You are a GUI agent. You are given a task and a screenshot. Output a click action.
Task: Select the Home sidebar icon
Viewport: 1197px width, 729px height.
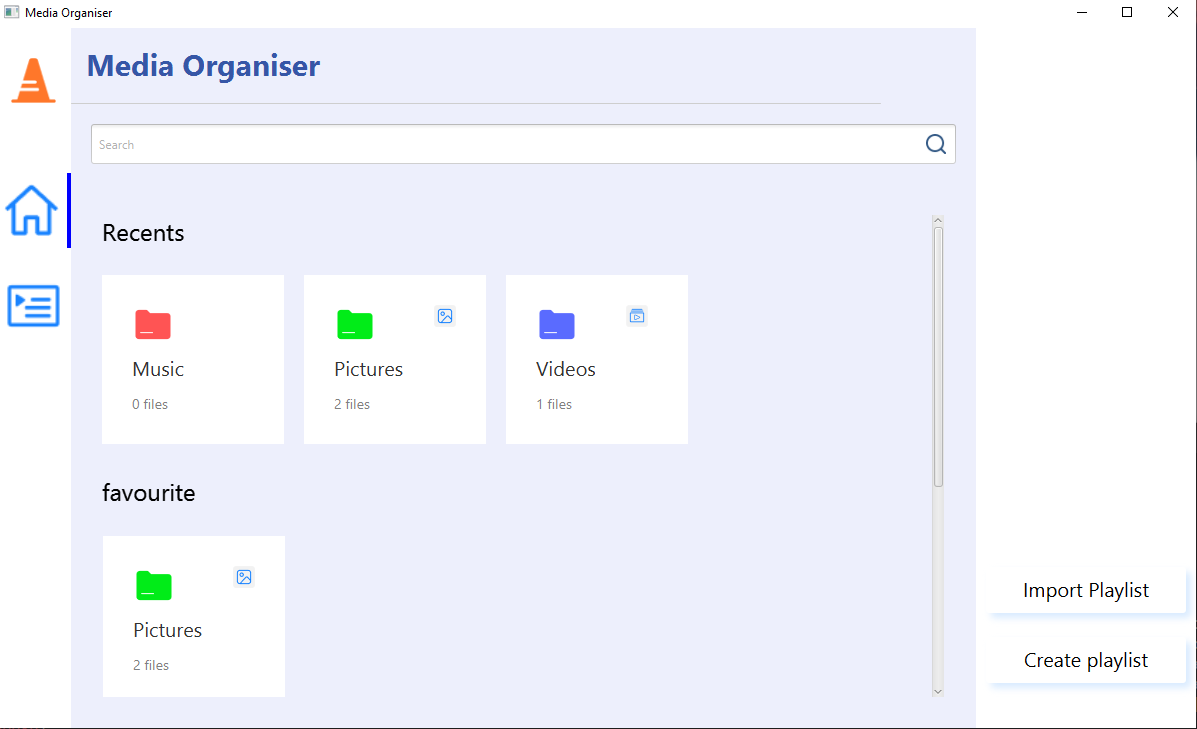click(33, 211)
